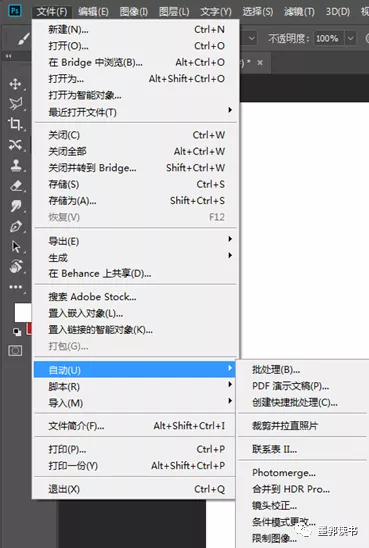Screen dimensions: 369x548
Task: Collapse the toolbar double-arrow
Action: [8, 56]
